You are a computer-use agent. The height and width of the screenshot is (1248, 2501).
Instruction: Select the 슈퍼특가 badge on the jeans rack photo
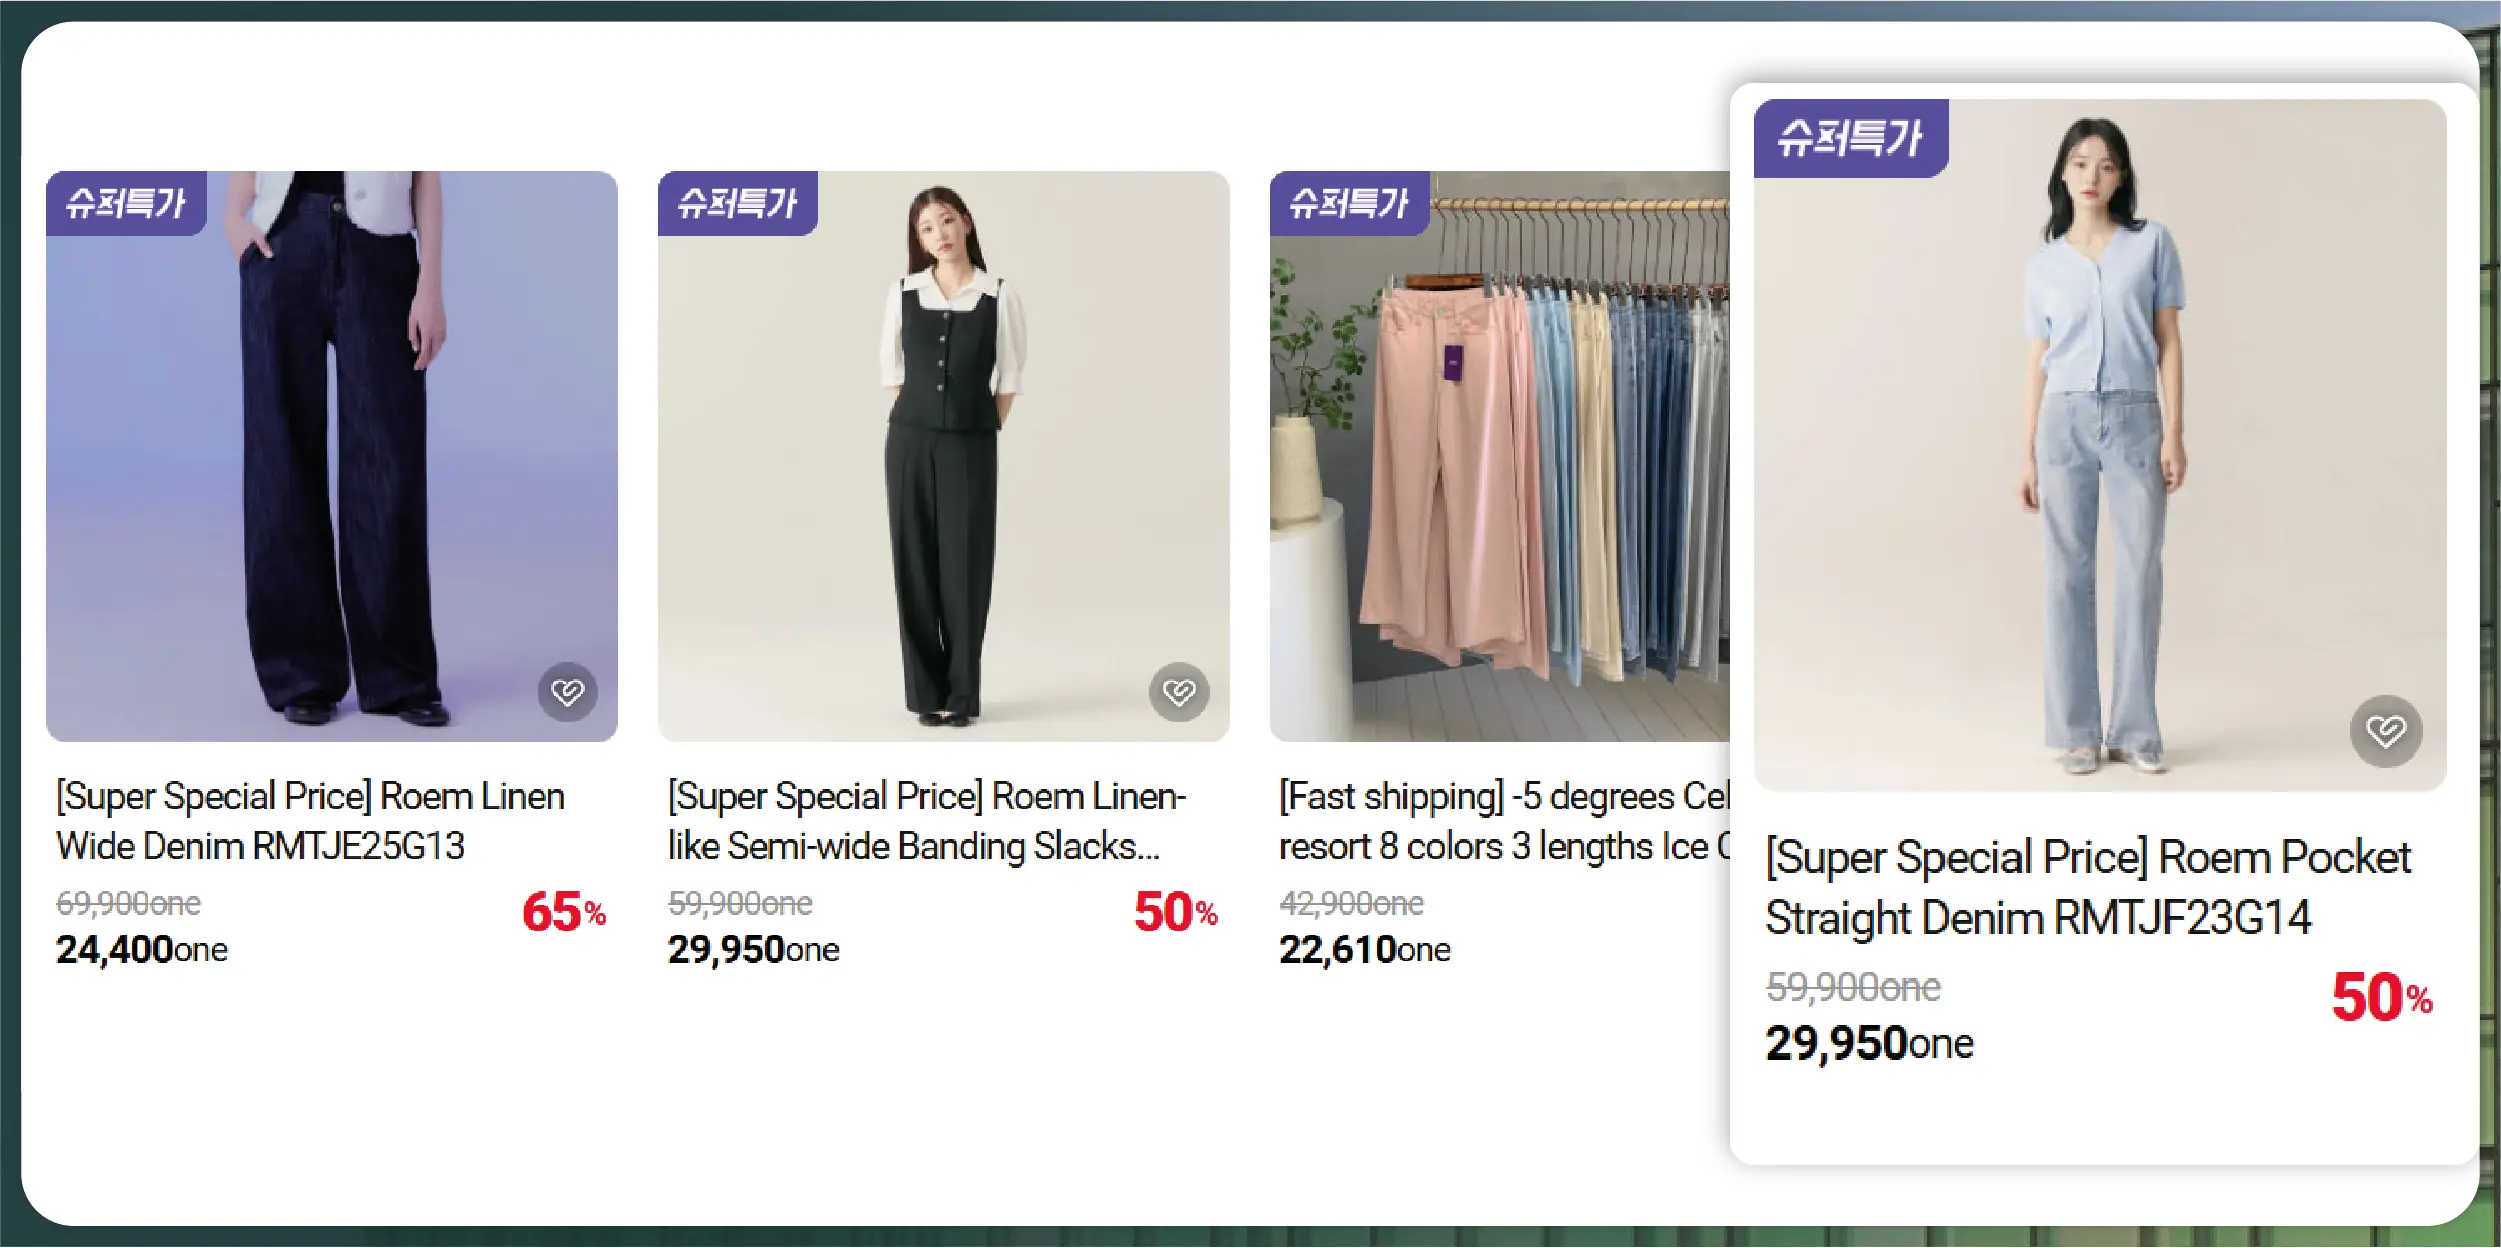click(1349, 204)
